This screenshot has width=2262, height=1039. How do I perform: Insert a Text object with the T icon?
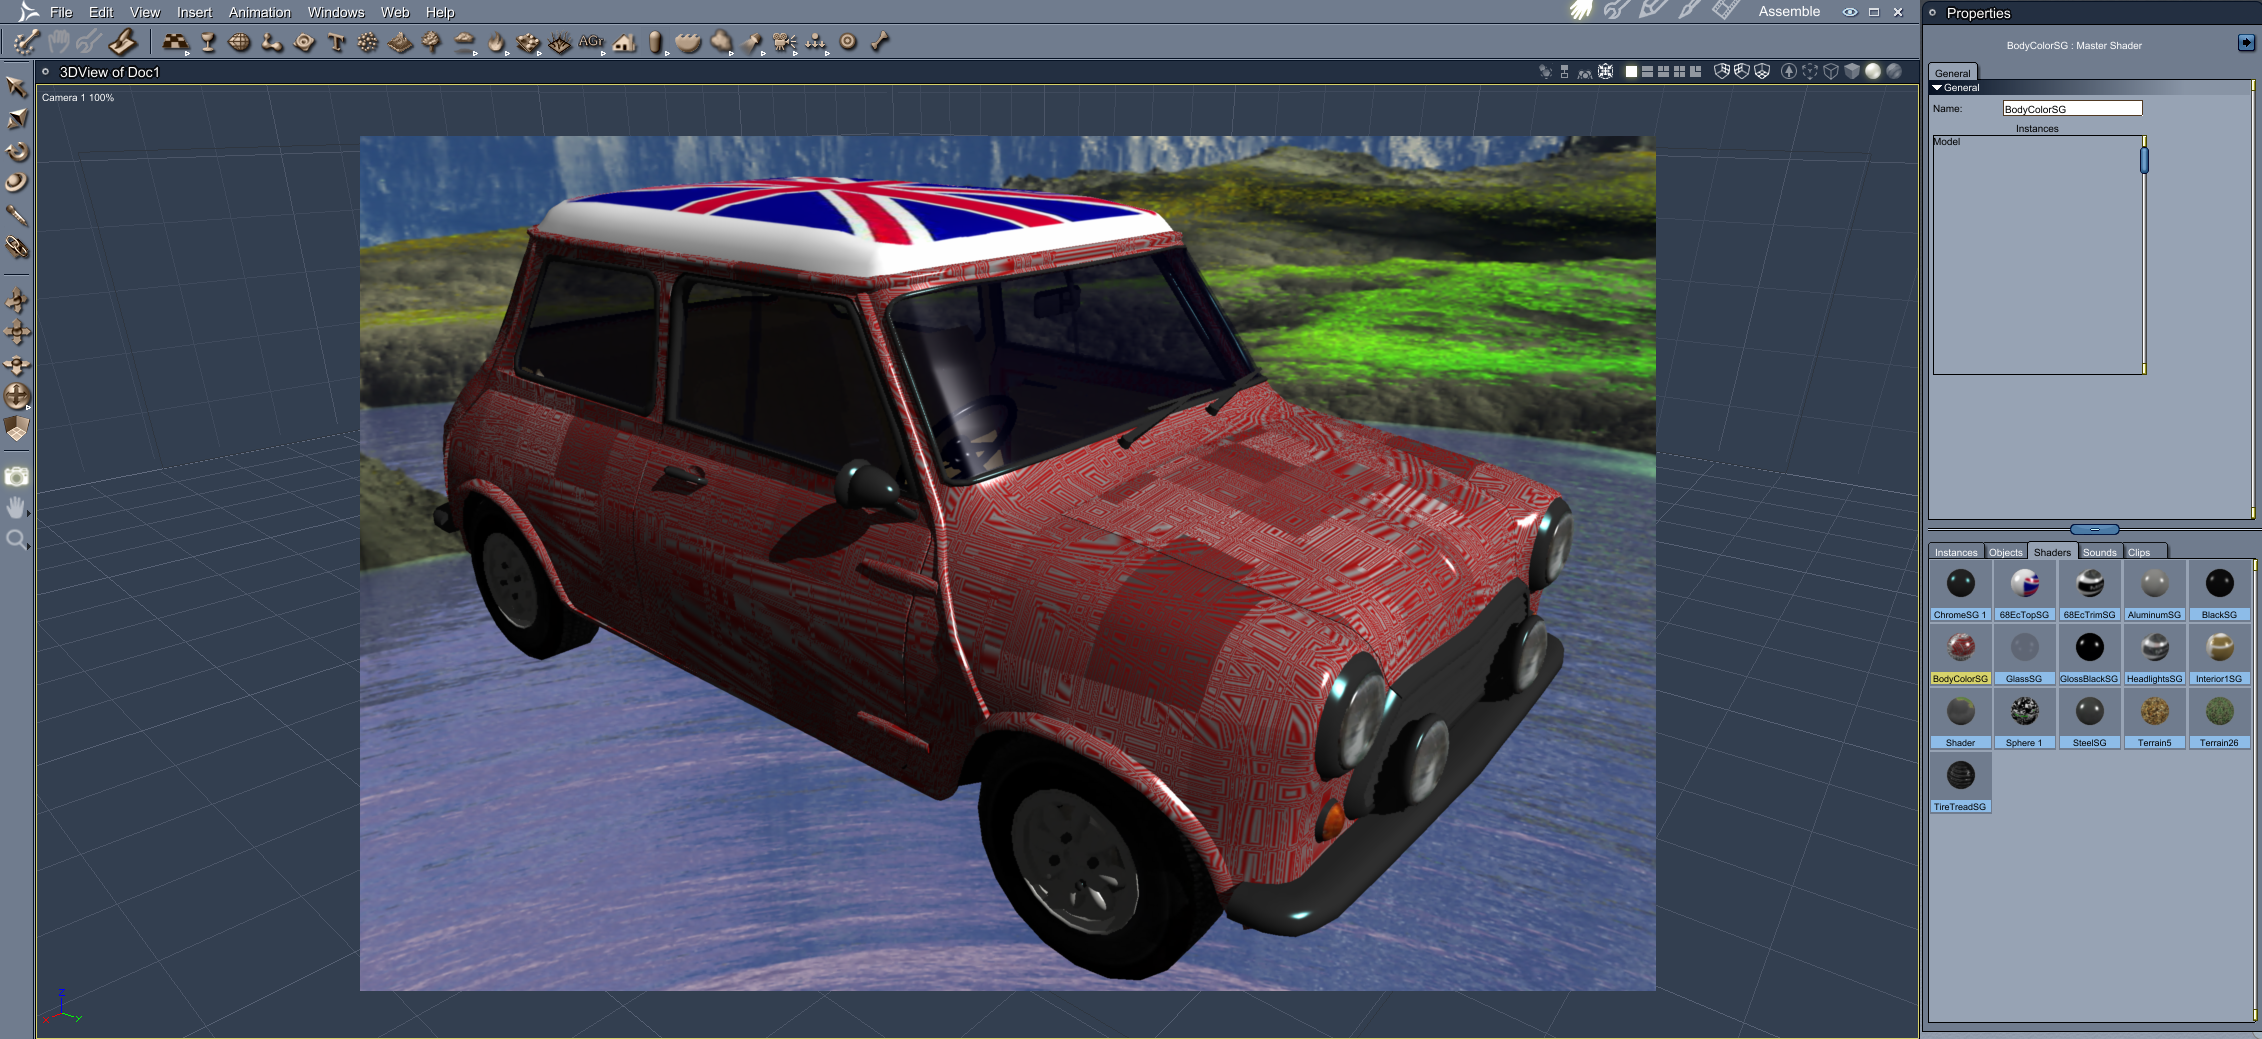point(336,42)
